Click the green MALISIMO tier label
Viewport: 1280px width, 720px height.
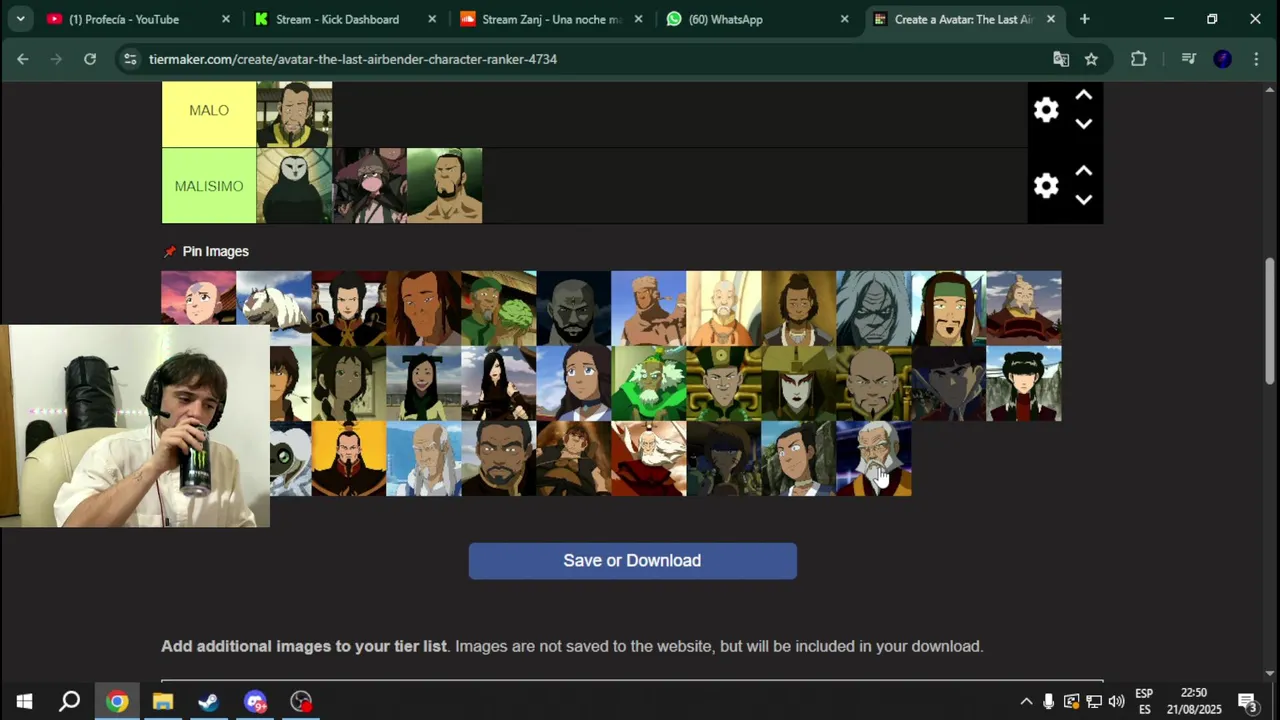pos(209,186)
